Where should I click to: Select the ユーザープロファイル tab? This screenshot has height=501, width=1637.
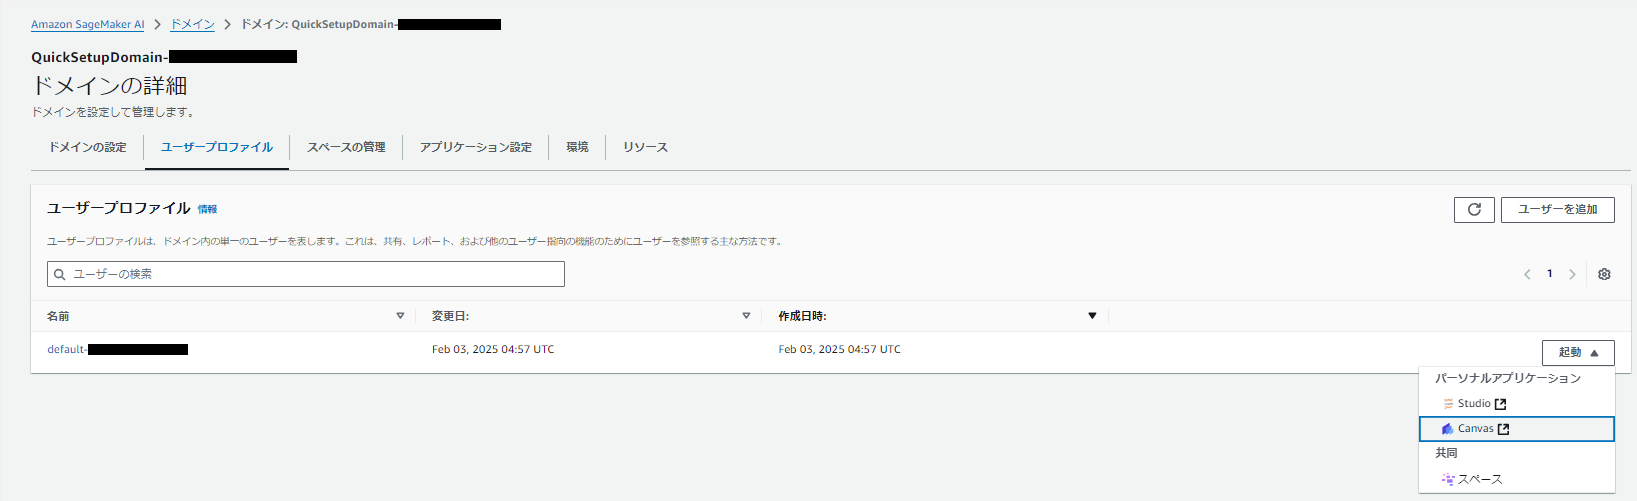coord(217,147)
